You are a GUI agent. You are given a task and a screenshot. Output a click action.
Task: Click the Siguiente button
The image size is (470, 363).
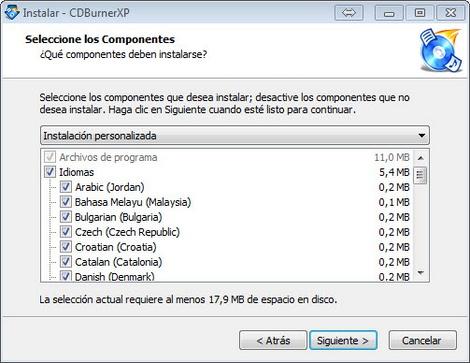(x=343, y=340)
